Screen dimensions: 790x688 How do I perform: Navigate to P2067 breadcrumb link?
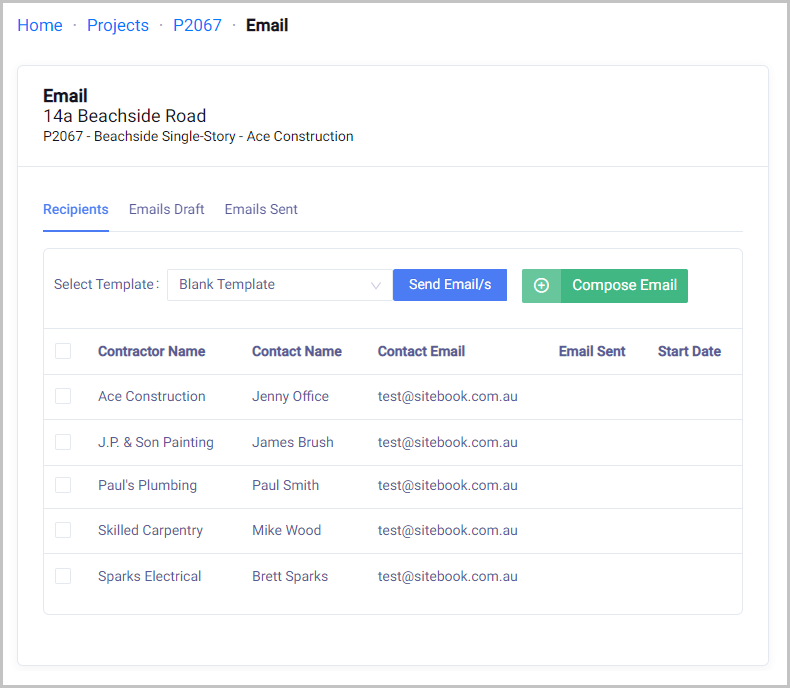click(197, 25)
